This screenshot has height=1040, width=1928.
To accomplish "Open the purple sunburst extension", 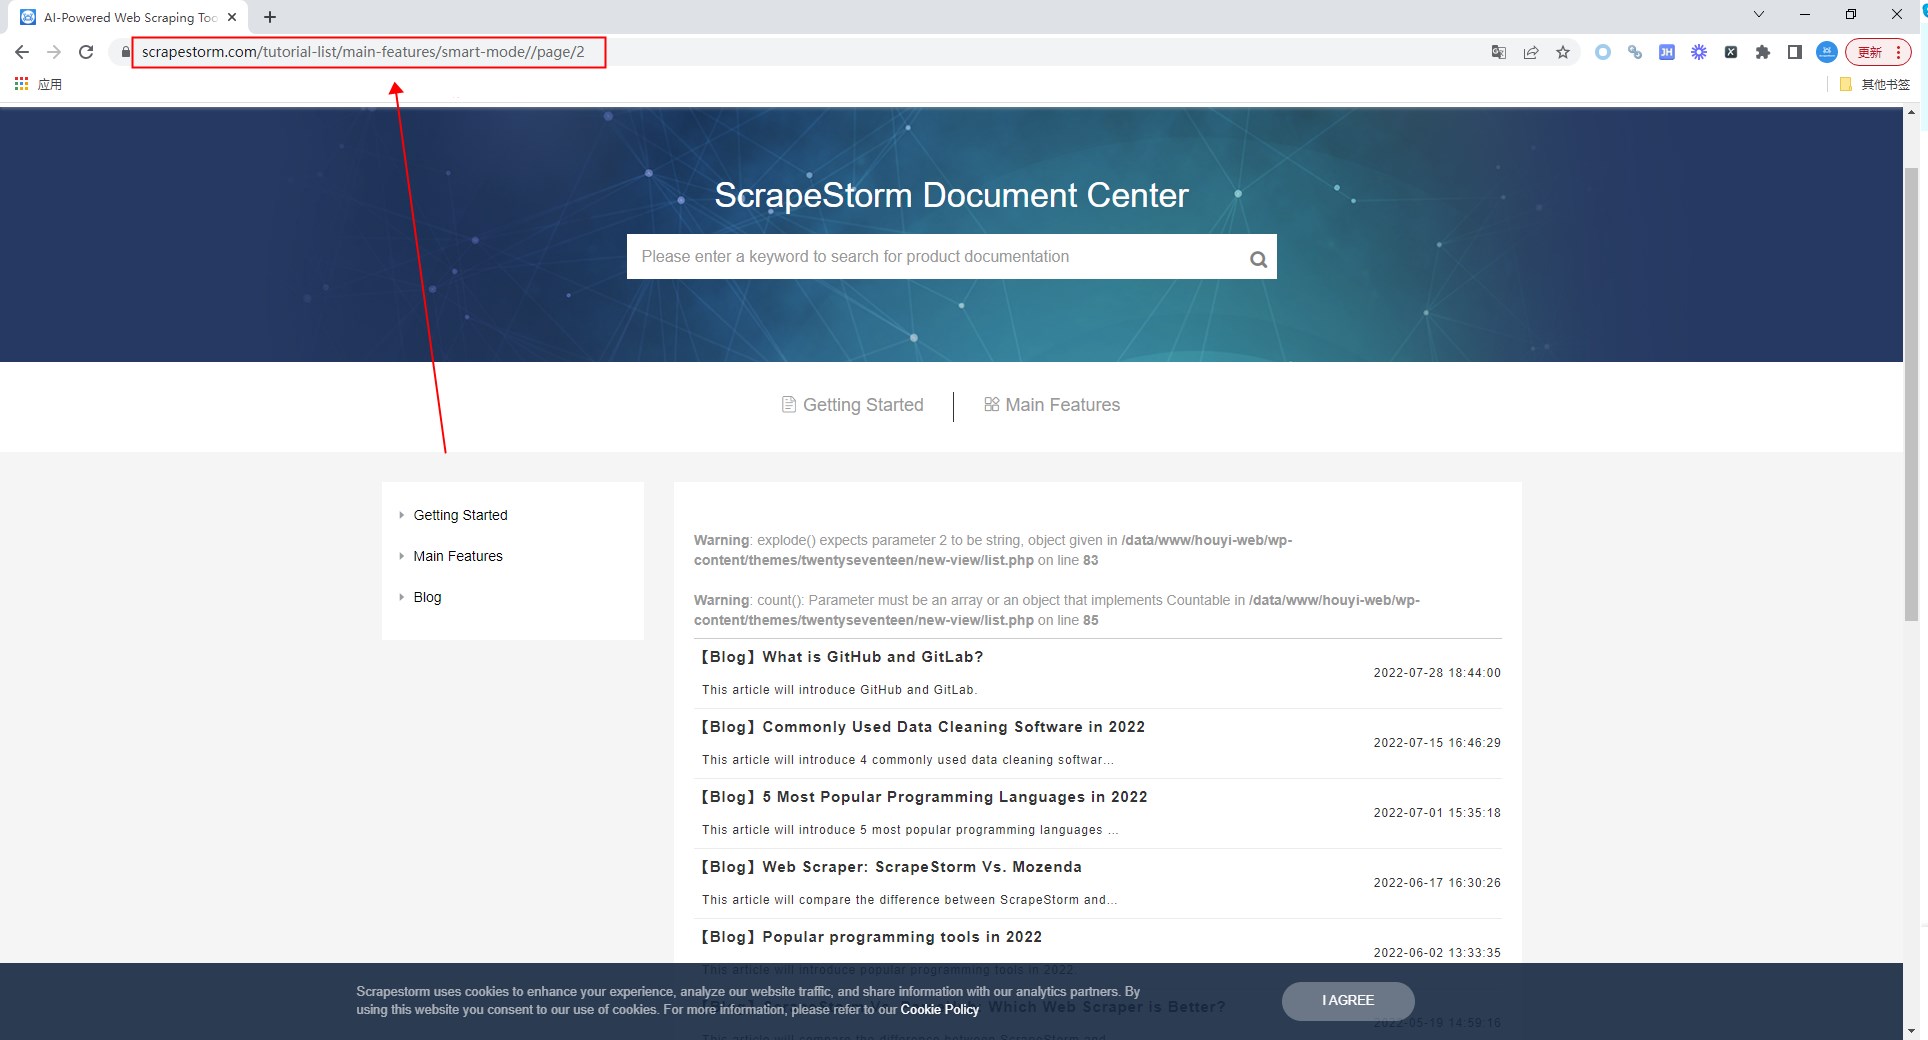I will (x=1699, y=52).
